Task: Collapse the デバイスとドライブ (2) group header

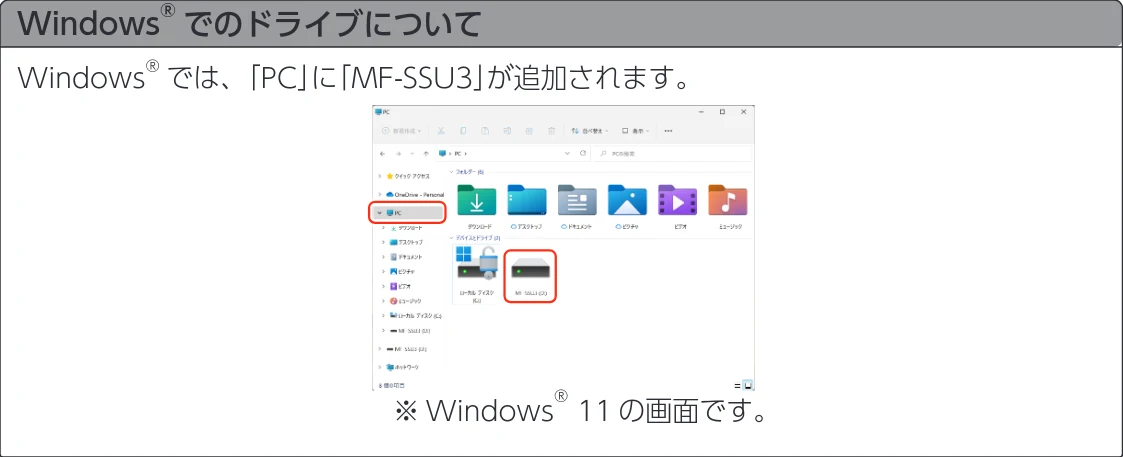Action: pos(452,237)
